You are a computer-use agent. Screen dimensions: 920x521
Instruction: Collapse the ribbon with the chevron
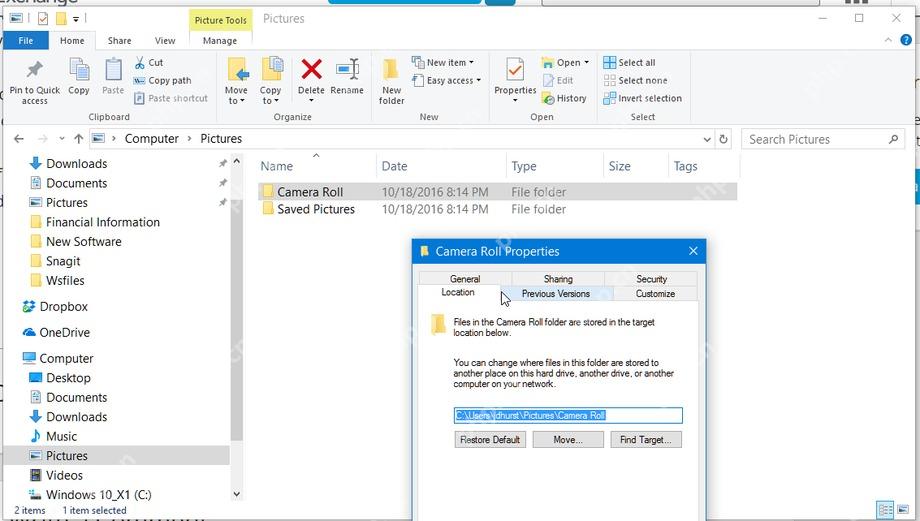(x=888, y=40)
